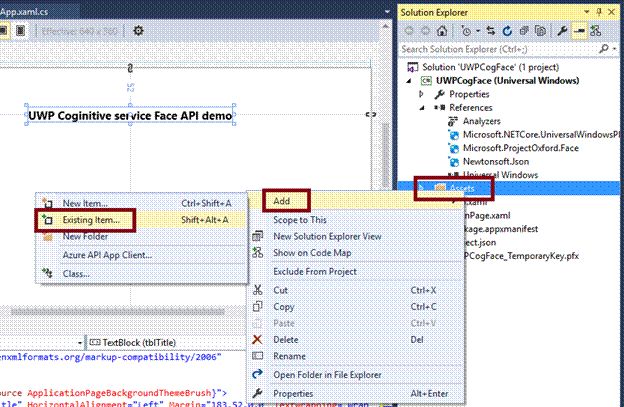Select Microsoft.NETCore.UniversalWindowsPlatform reference
624x407 pixels.
point(541,134)
